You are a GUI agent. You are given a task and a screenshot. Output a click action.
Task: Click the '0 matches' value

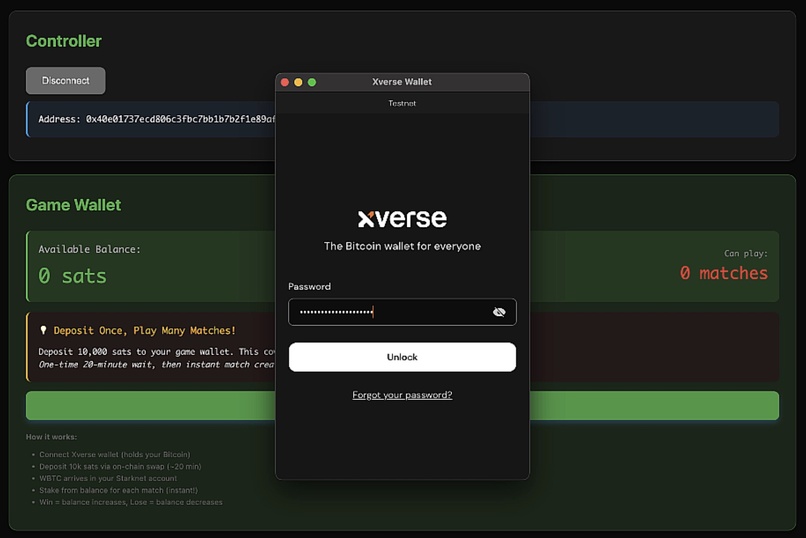(724, 273)
